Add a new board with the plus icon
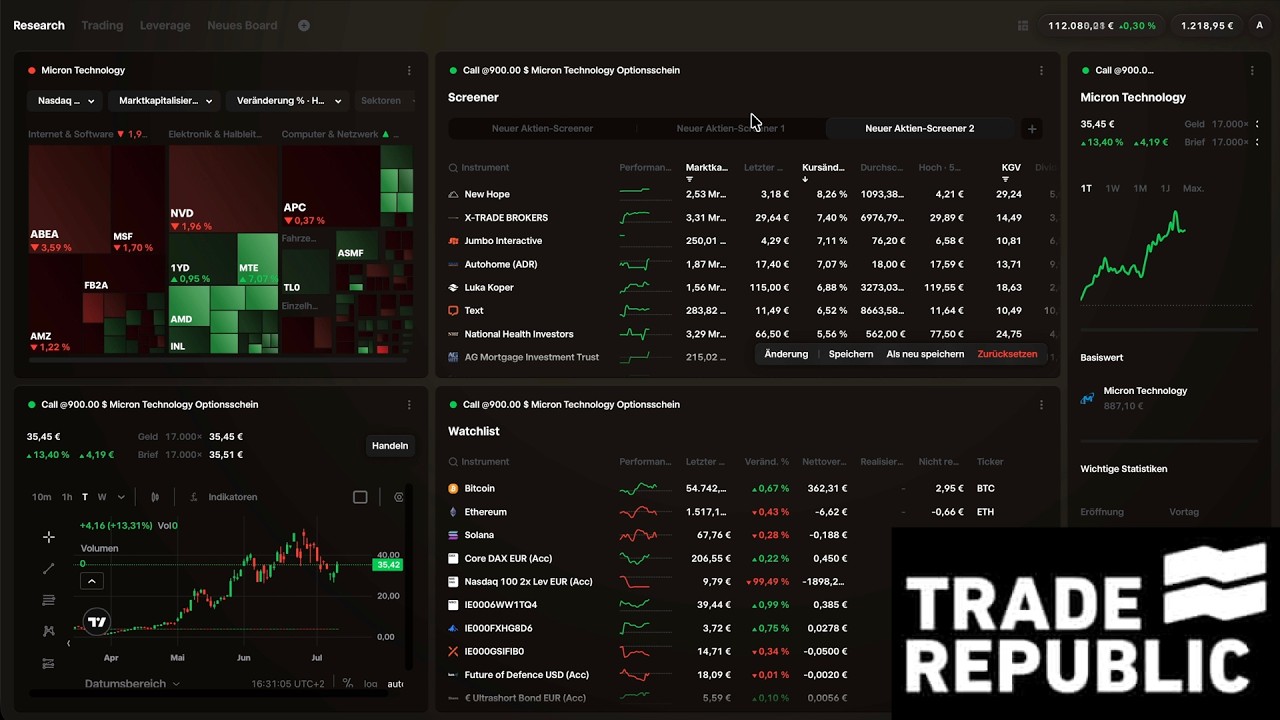Screen dimensions: 1280x720 tap(304, 25)
